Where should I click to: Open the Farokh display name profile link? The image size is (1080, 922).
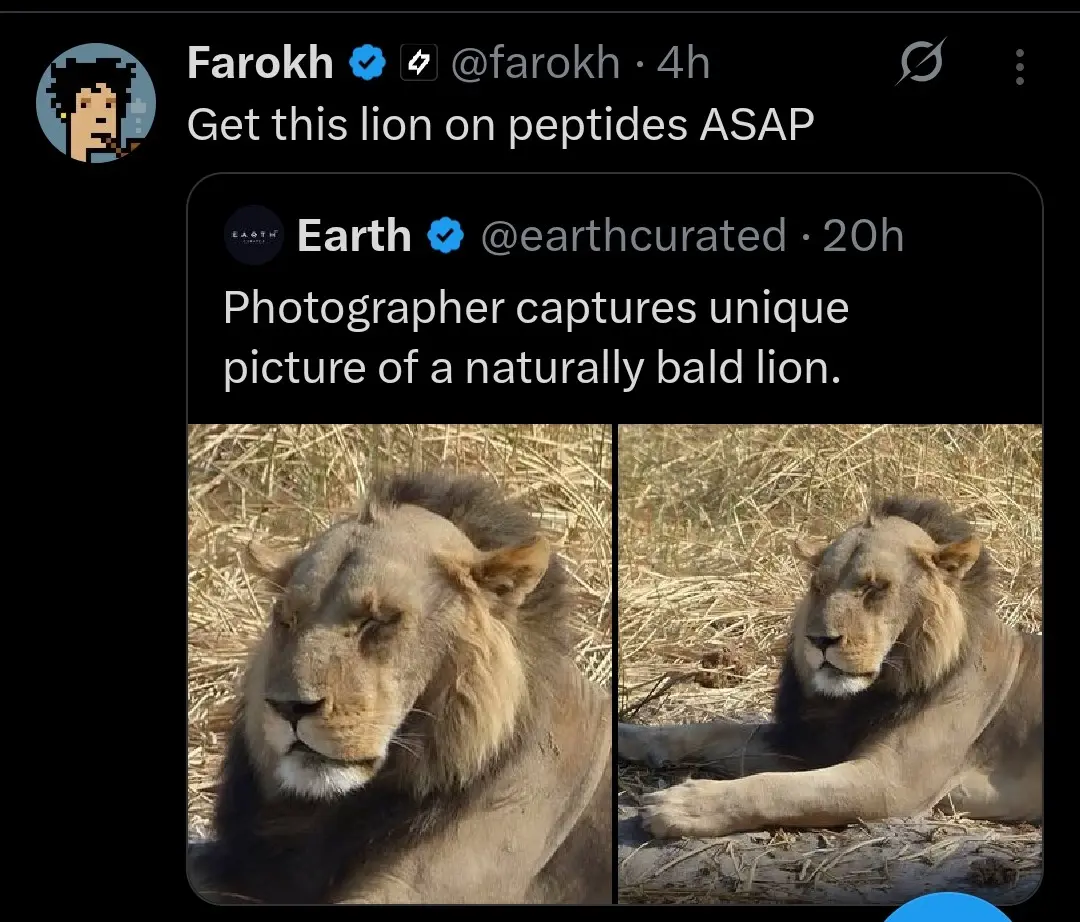tap(260, 64)
